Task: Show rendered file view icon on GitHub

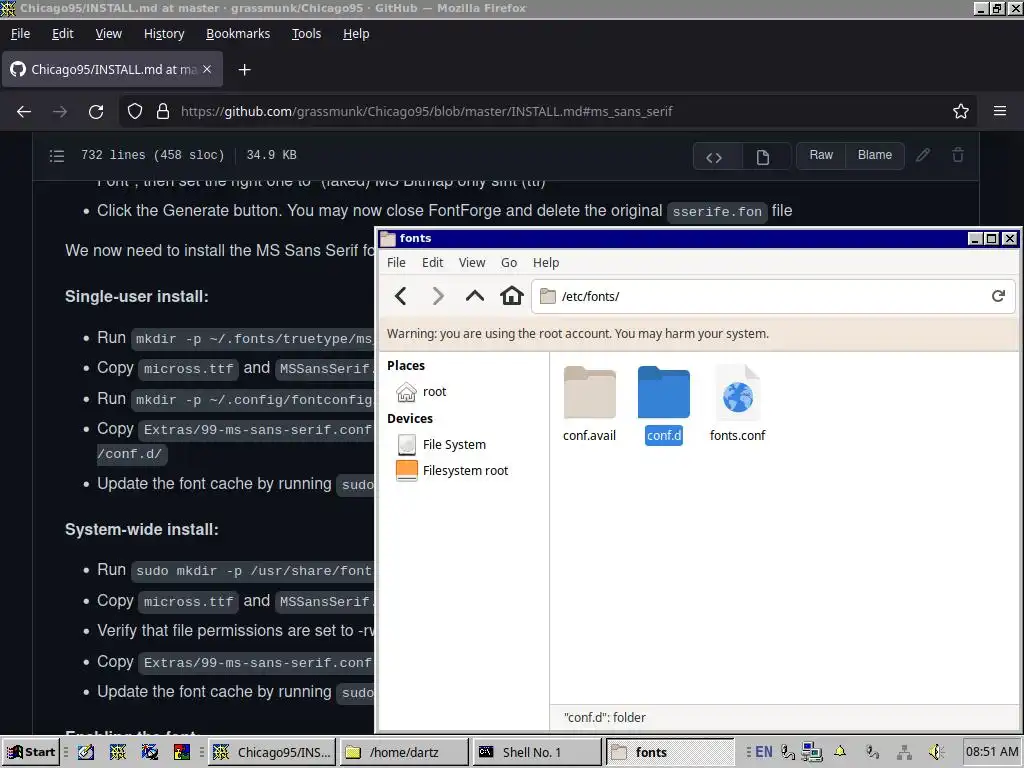Action: (x=763, y=157)
